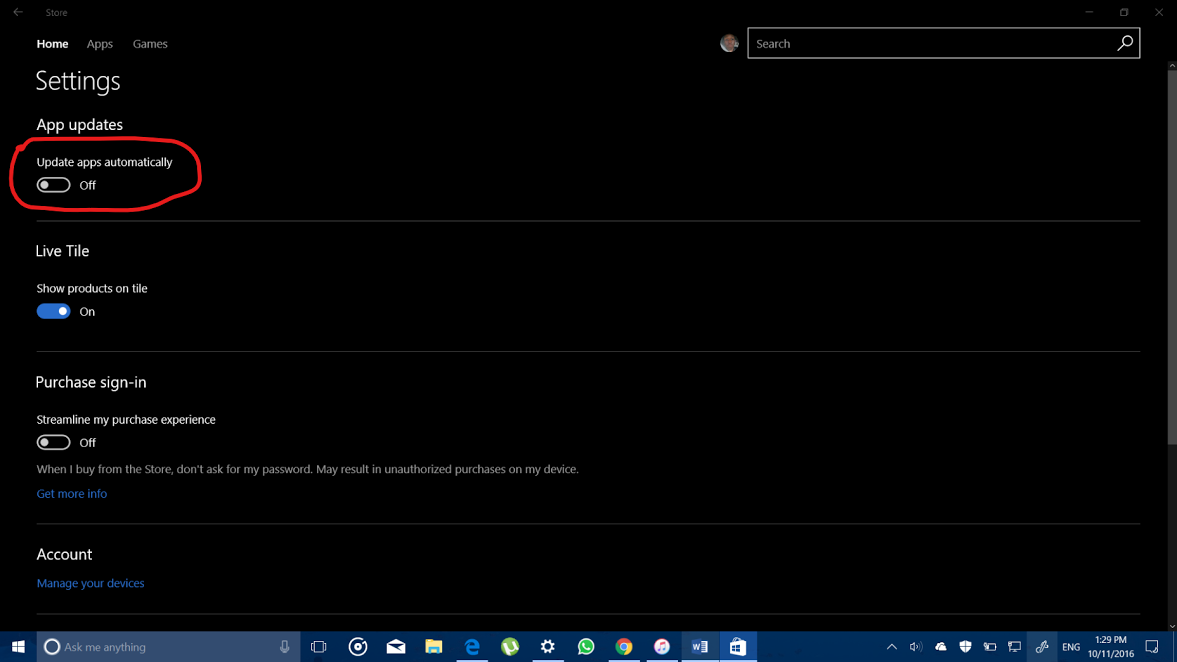Toggle Streamline my purchase experience on

(x=54, y=442)
